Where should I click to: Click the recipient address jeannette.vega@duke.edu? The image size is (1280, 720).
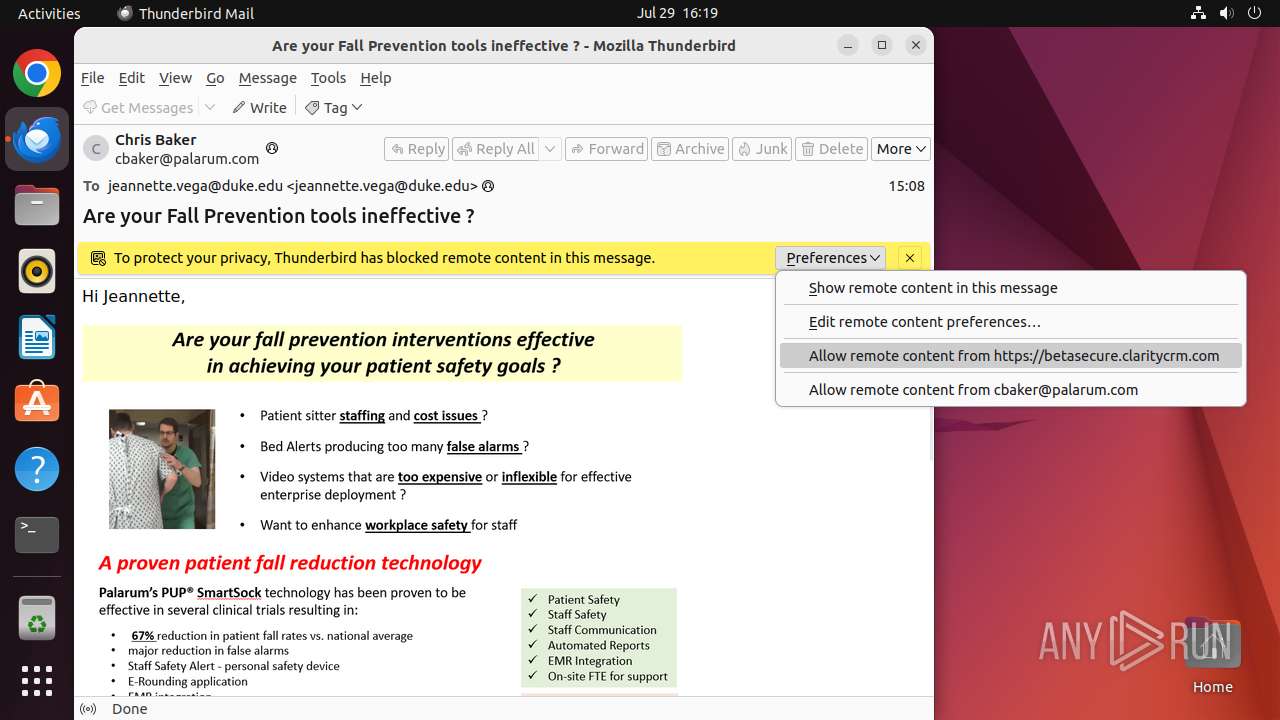click(292, 186)
